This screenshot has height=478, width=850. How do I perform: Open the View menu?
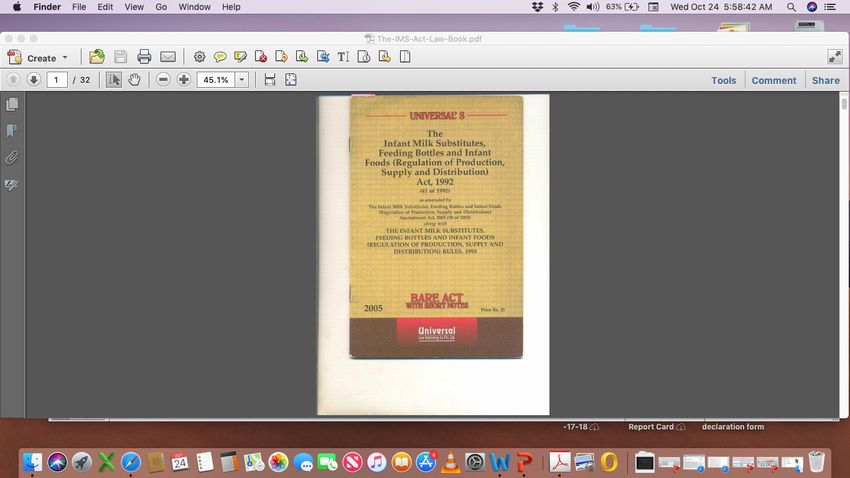[134, 7]
